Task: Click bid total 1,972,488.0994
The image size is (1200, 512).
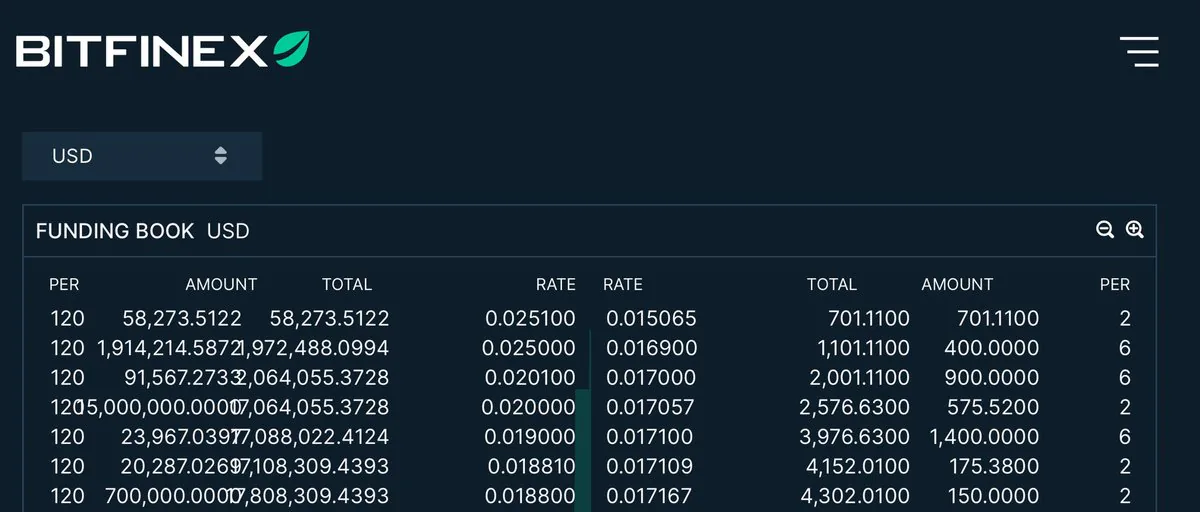Action: click(315, 349)
